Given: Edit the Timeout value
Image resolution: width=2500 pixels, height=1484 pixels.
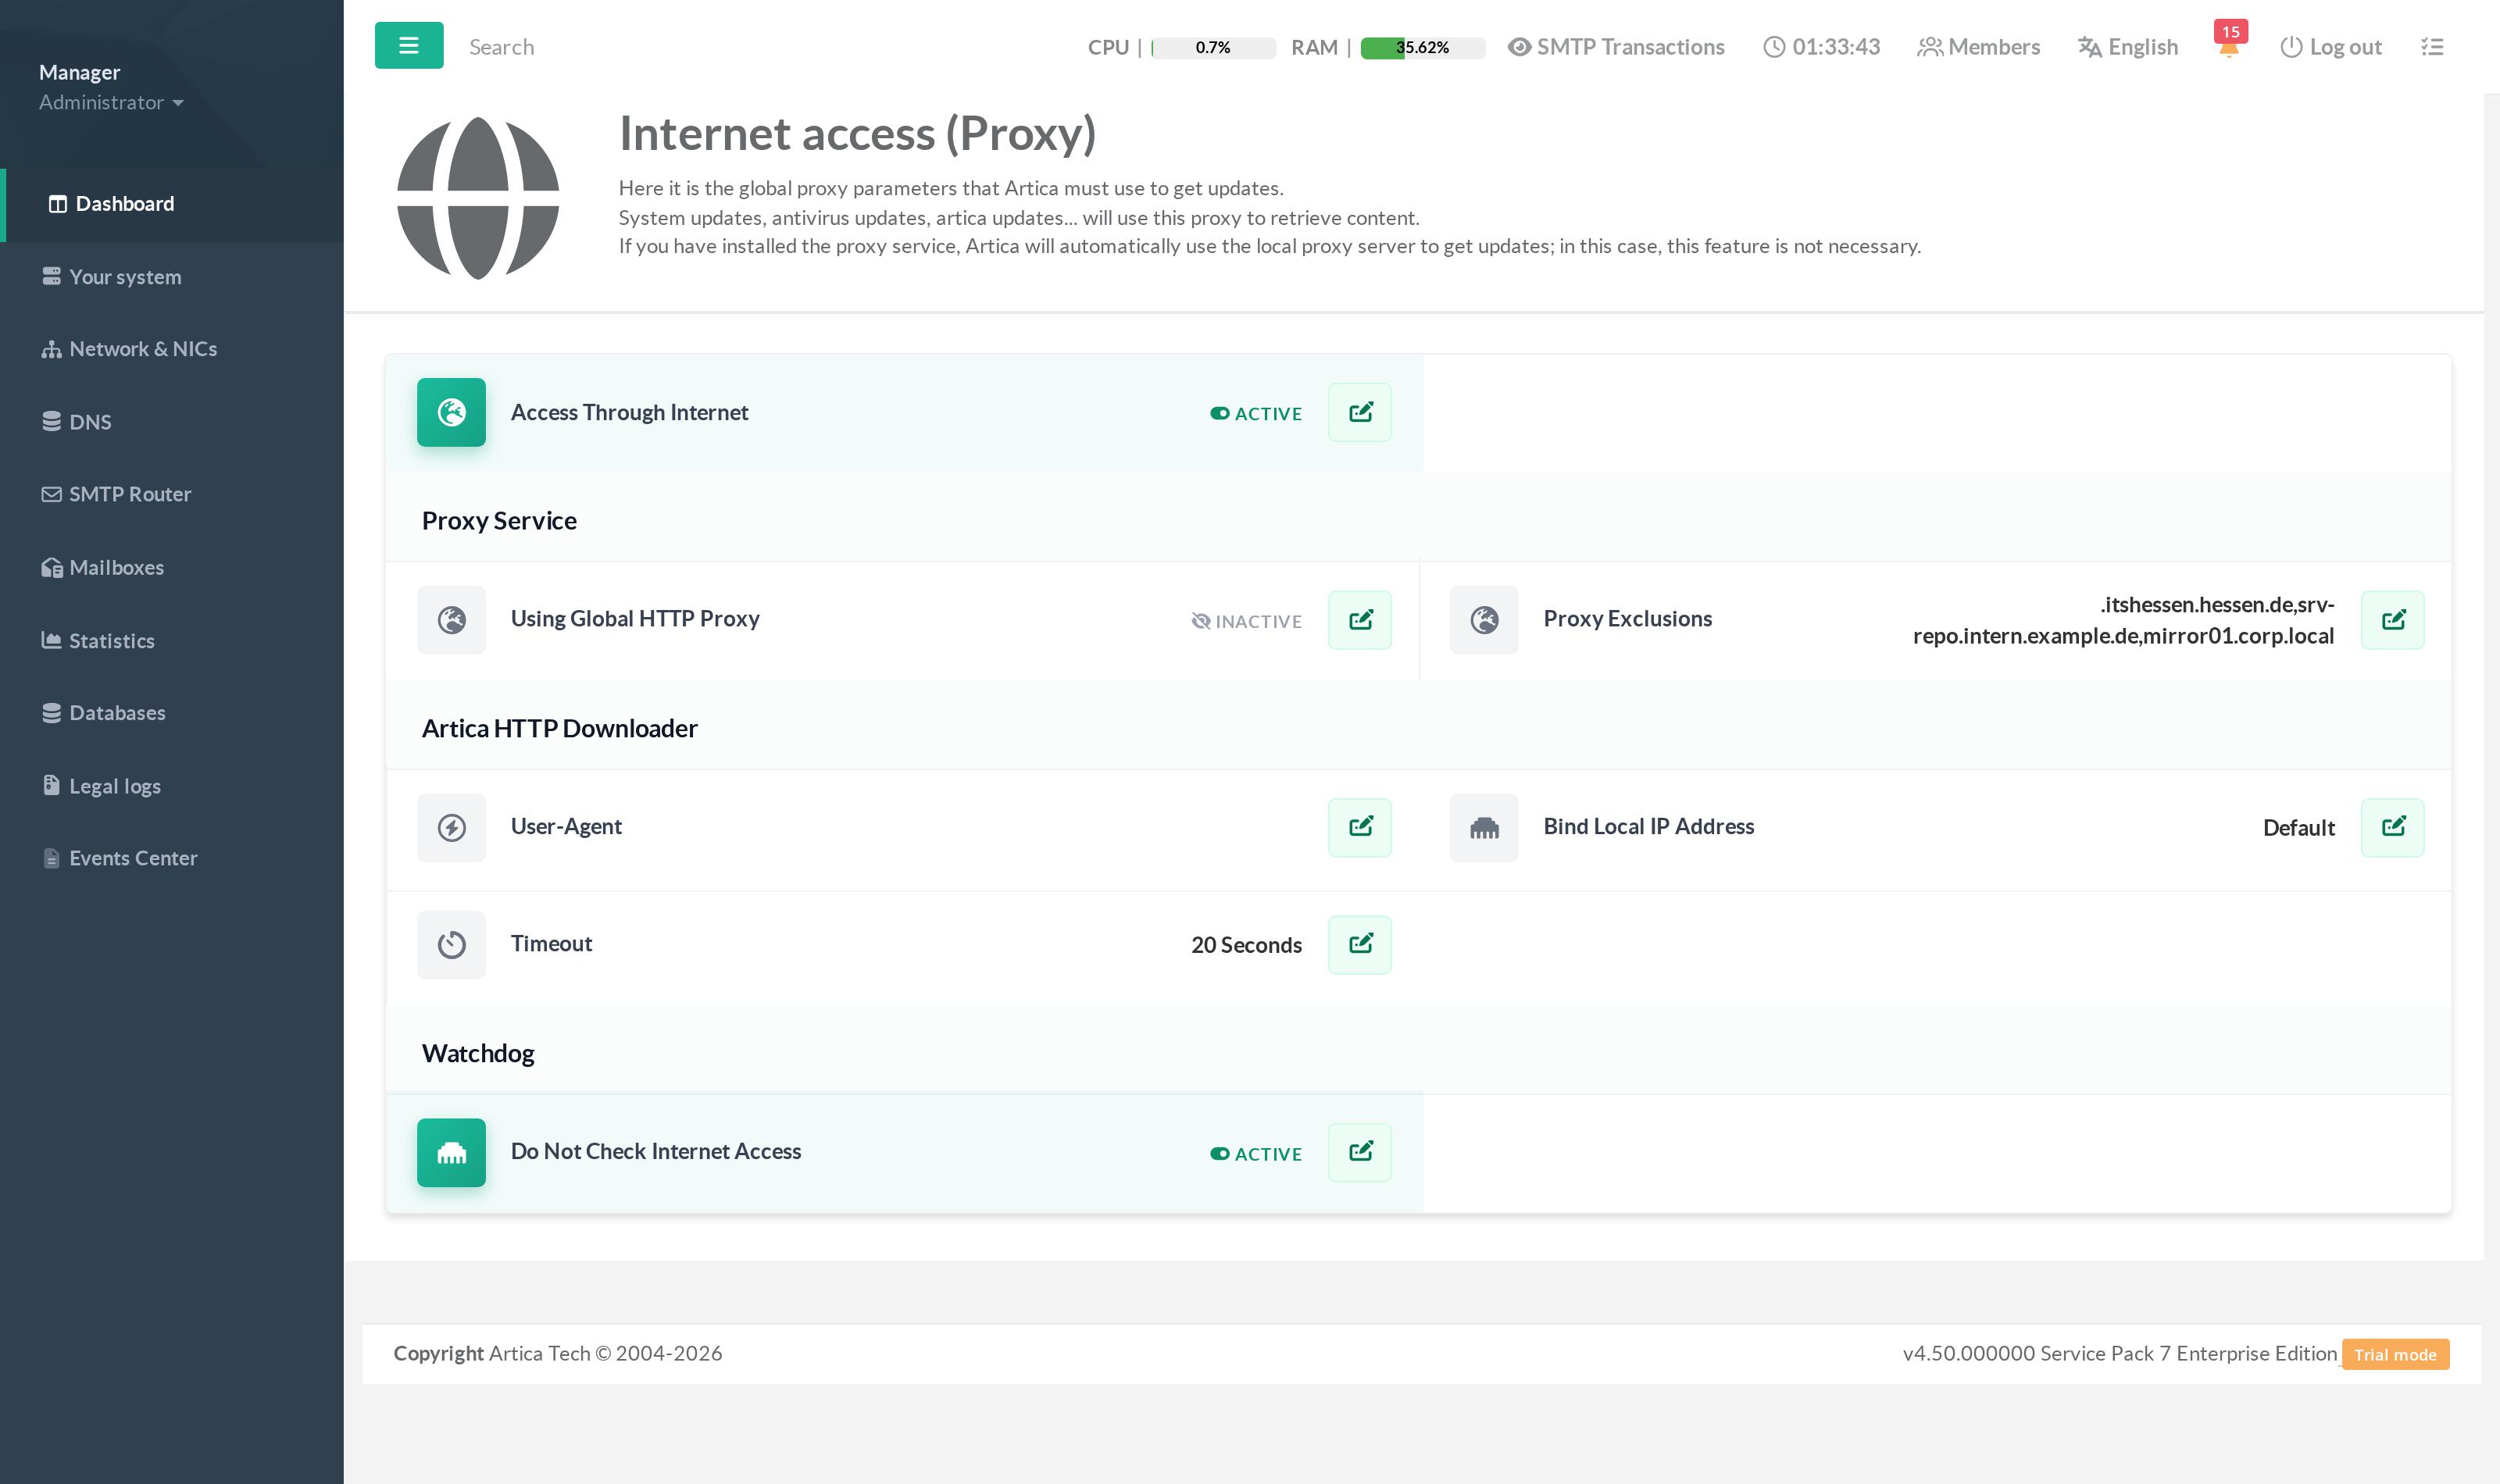Looking at the screenshot, I should tap(1360, 944).
